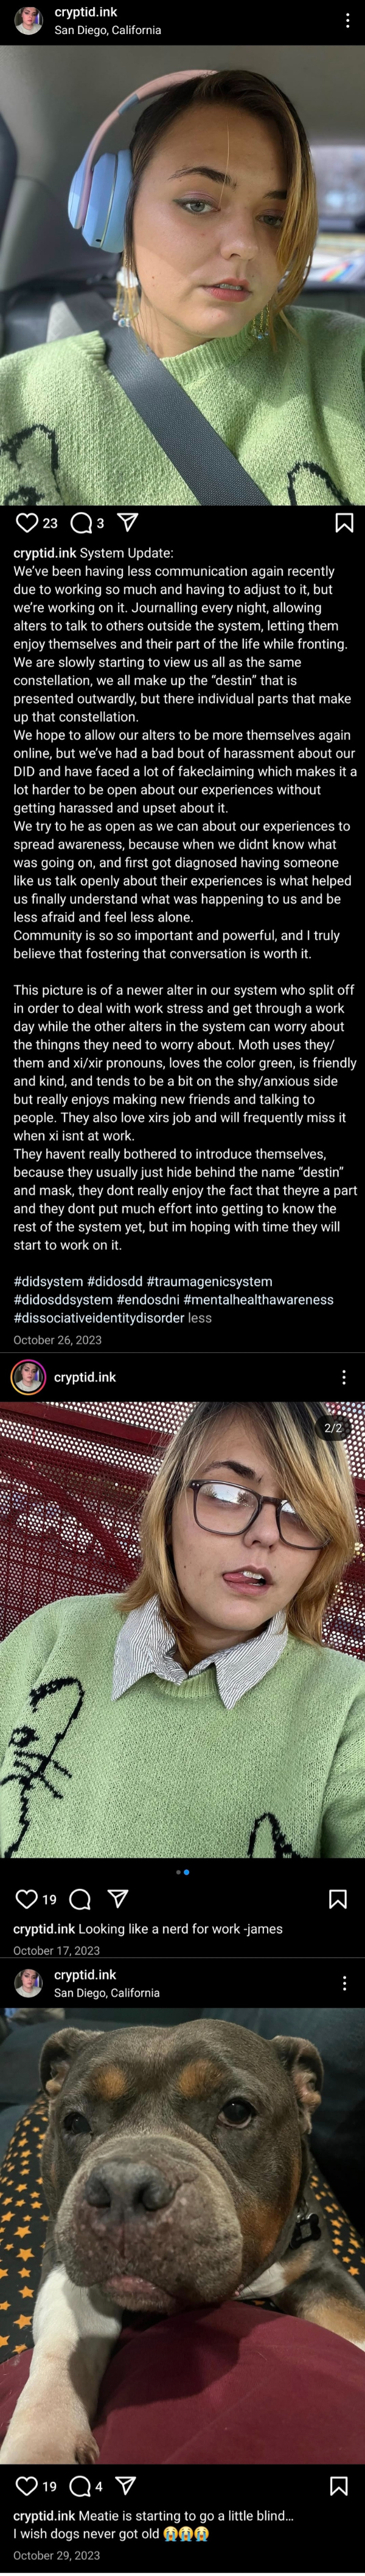This screenshot has height=2576, width=365.
Task: Bookmark the System Update post
Action: point(344,522)
